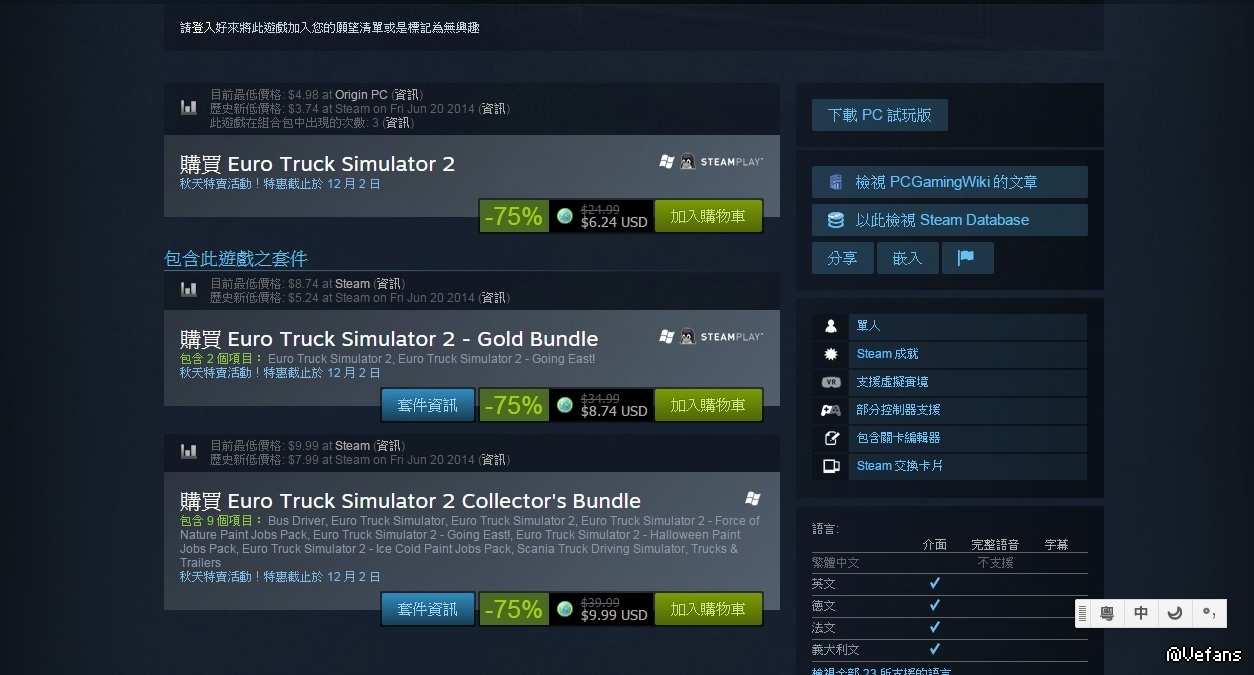The height and width of the screenshot is (675, 1254).
Task: Expand all 23 supported languages link
Action: 881,671
